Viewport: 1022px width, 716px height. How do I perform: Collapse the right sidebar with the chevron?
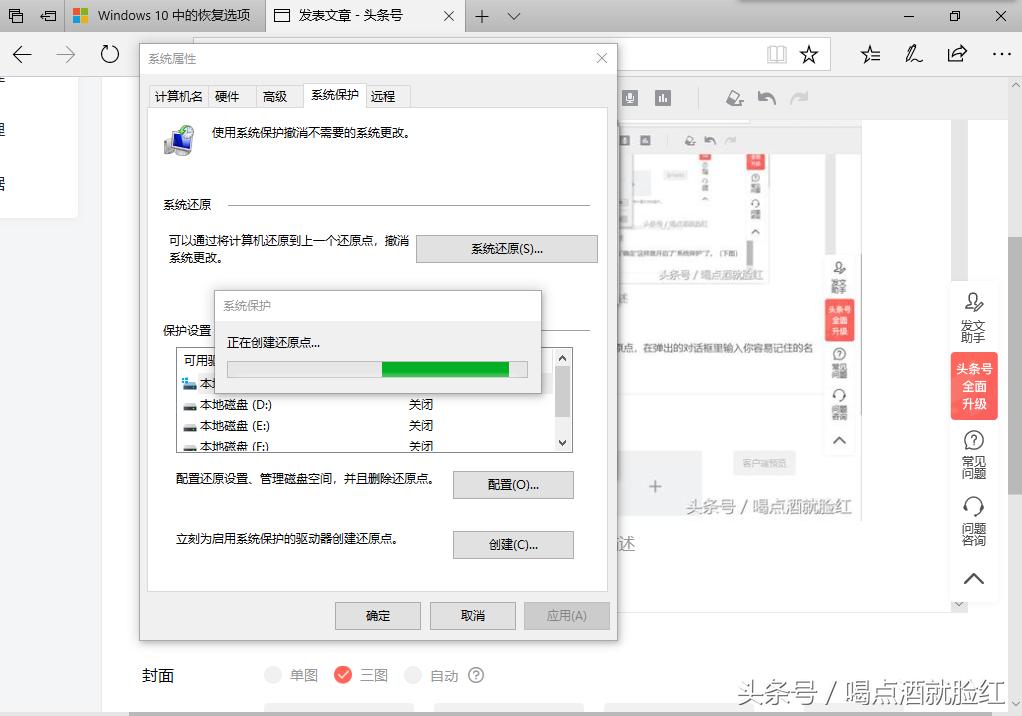(973, 578)
